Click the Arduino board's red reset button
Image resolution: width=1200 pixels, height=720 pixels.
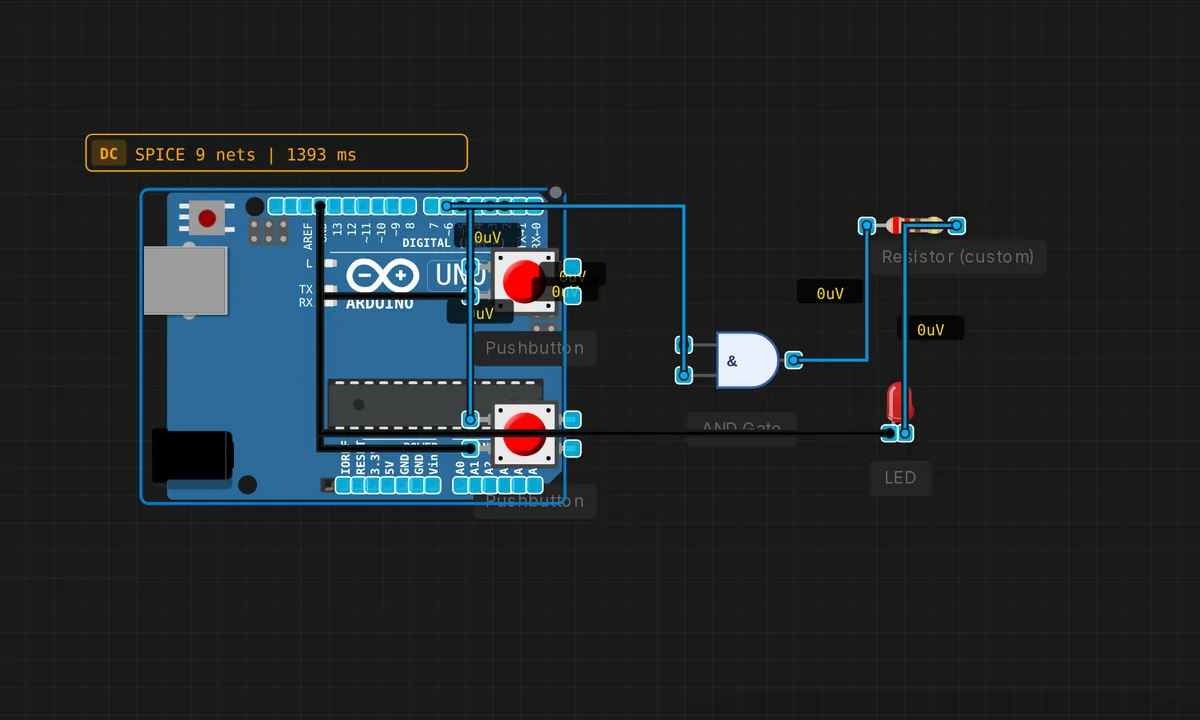[208, 217]
